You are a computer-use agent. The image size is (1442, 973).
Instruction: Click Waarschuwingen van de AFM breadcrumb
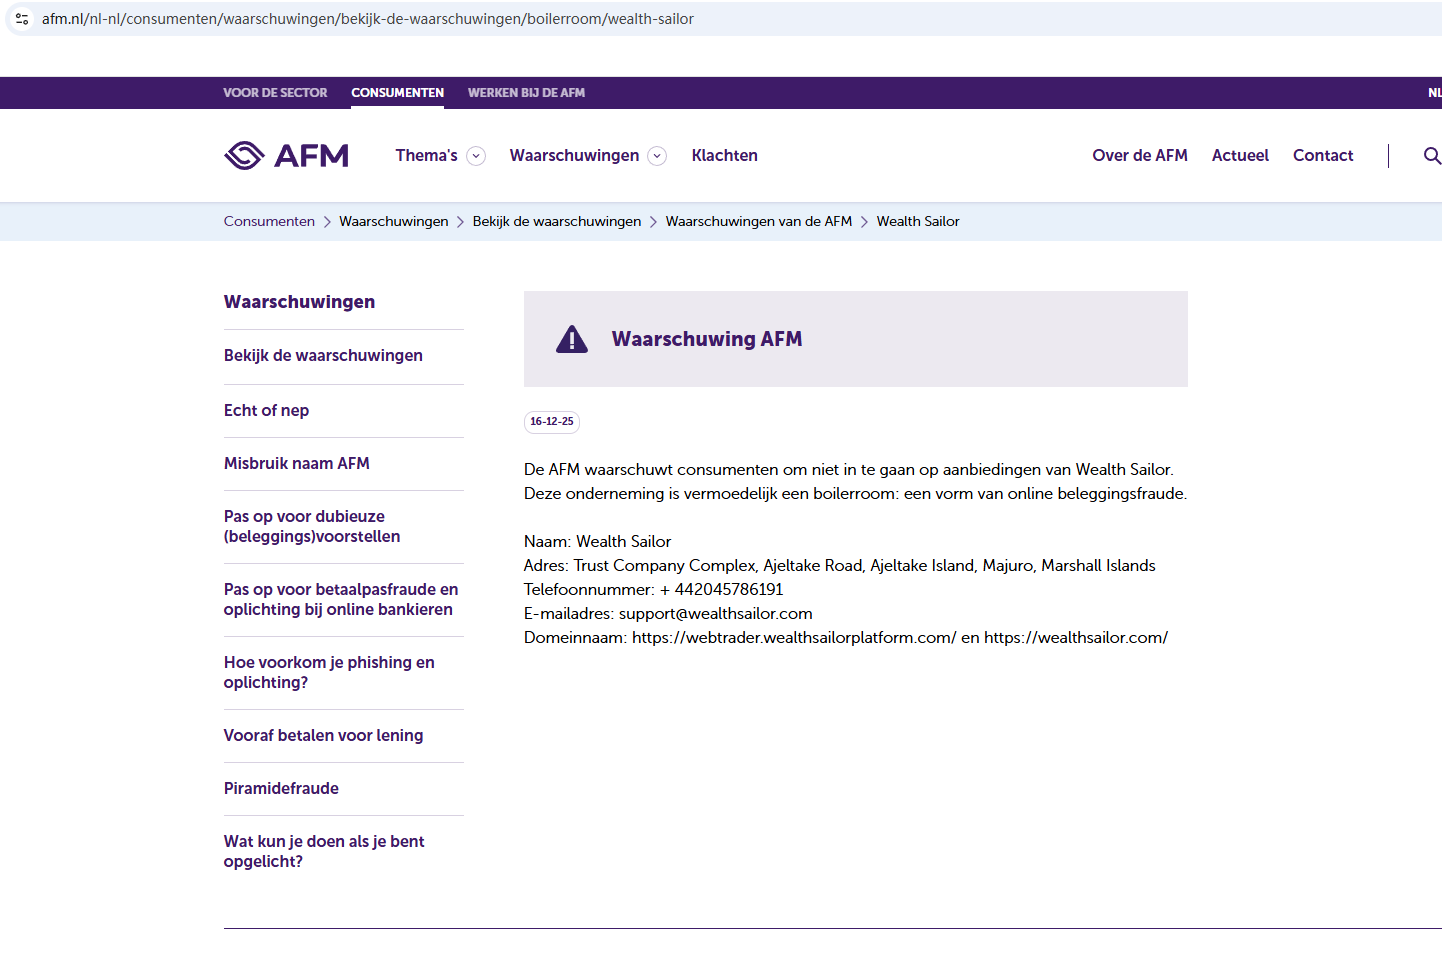coord(759,221)
